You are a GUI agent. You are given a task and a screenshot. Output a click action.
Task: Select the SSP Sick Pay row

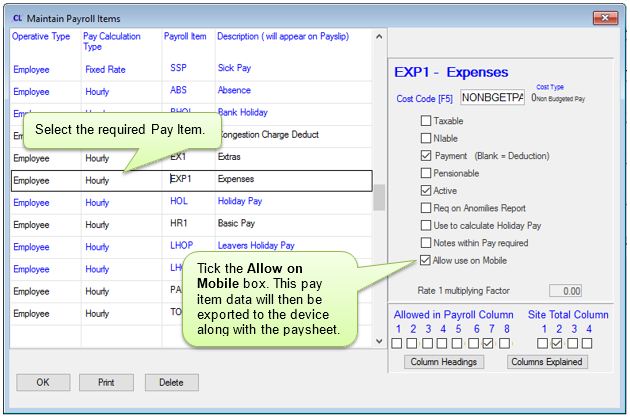[x=191, y=69]
